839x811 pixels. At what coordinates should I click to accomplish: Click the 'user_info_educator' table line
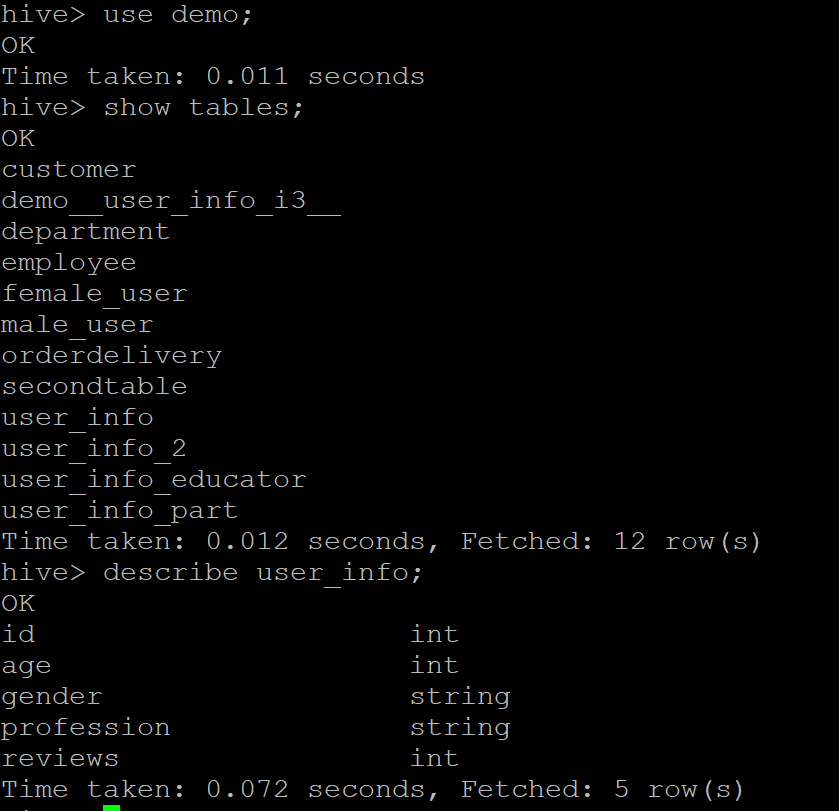click(x=154, y=480)
